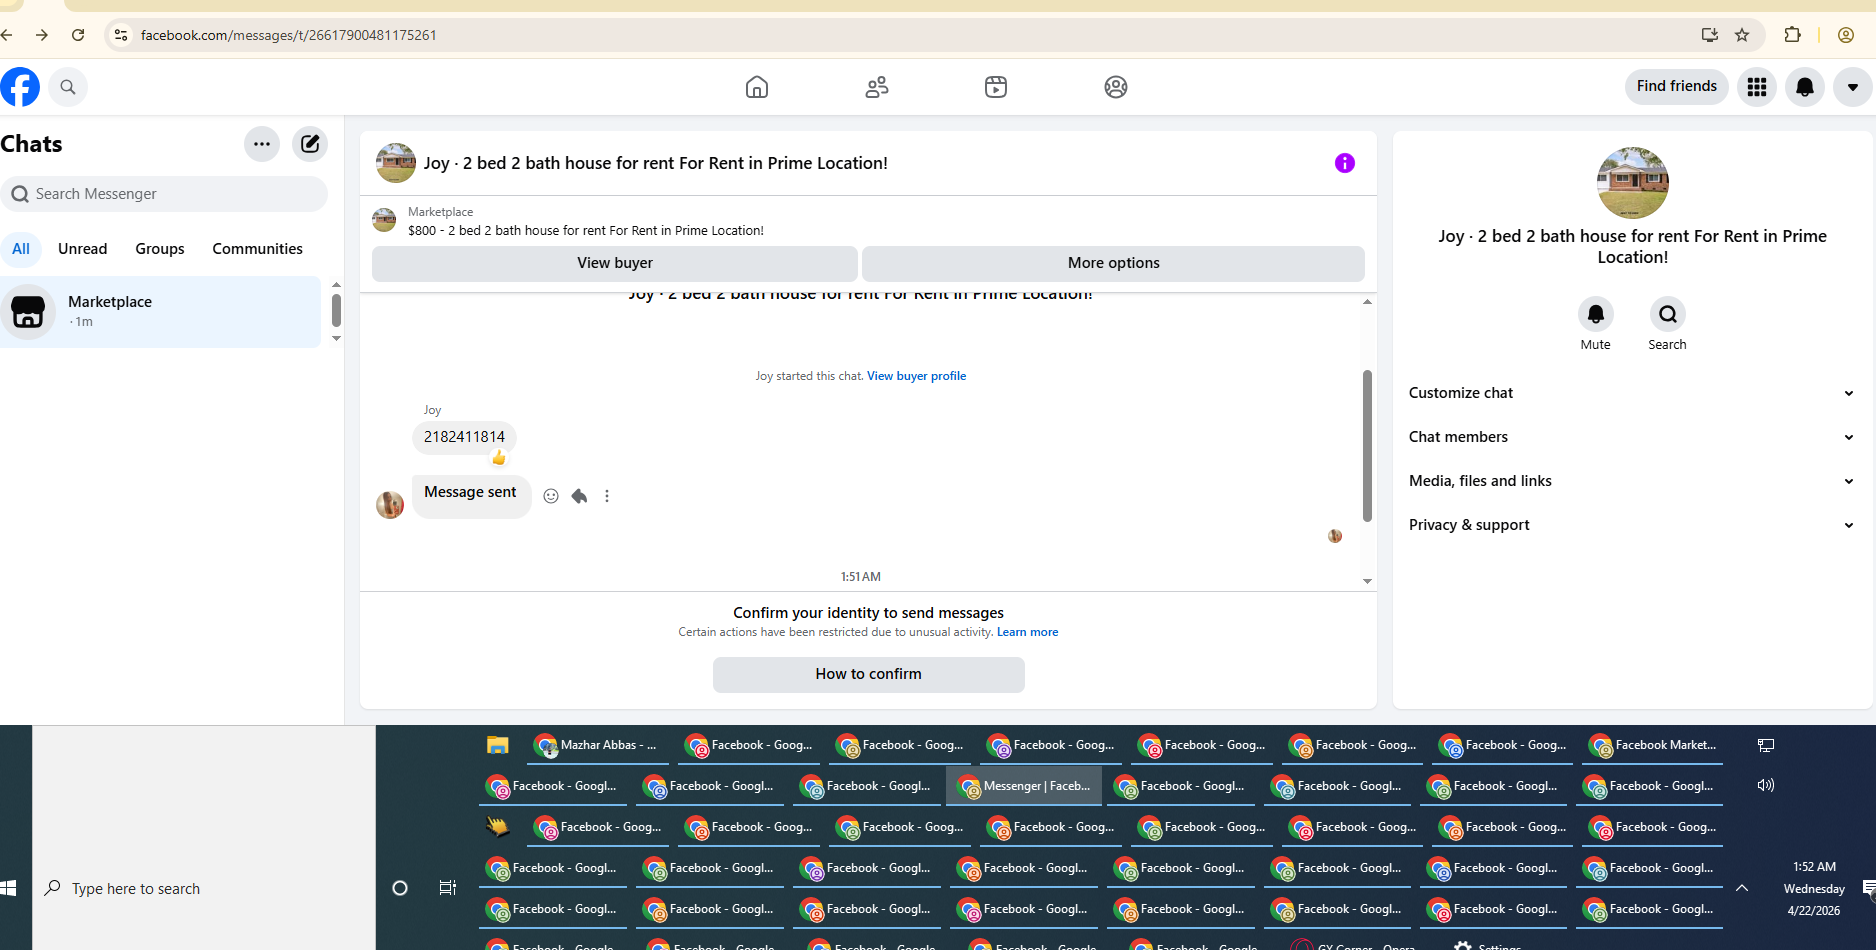Screen dimensions: 1876x950
Task: Focus the Search Messenger field
Action: click(164, 194)
